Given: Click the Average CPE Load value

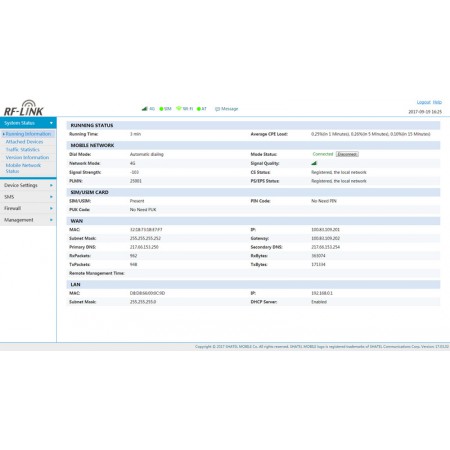Looking at the screenshot, I should click(371, 134).
